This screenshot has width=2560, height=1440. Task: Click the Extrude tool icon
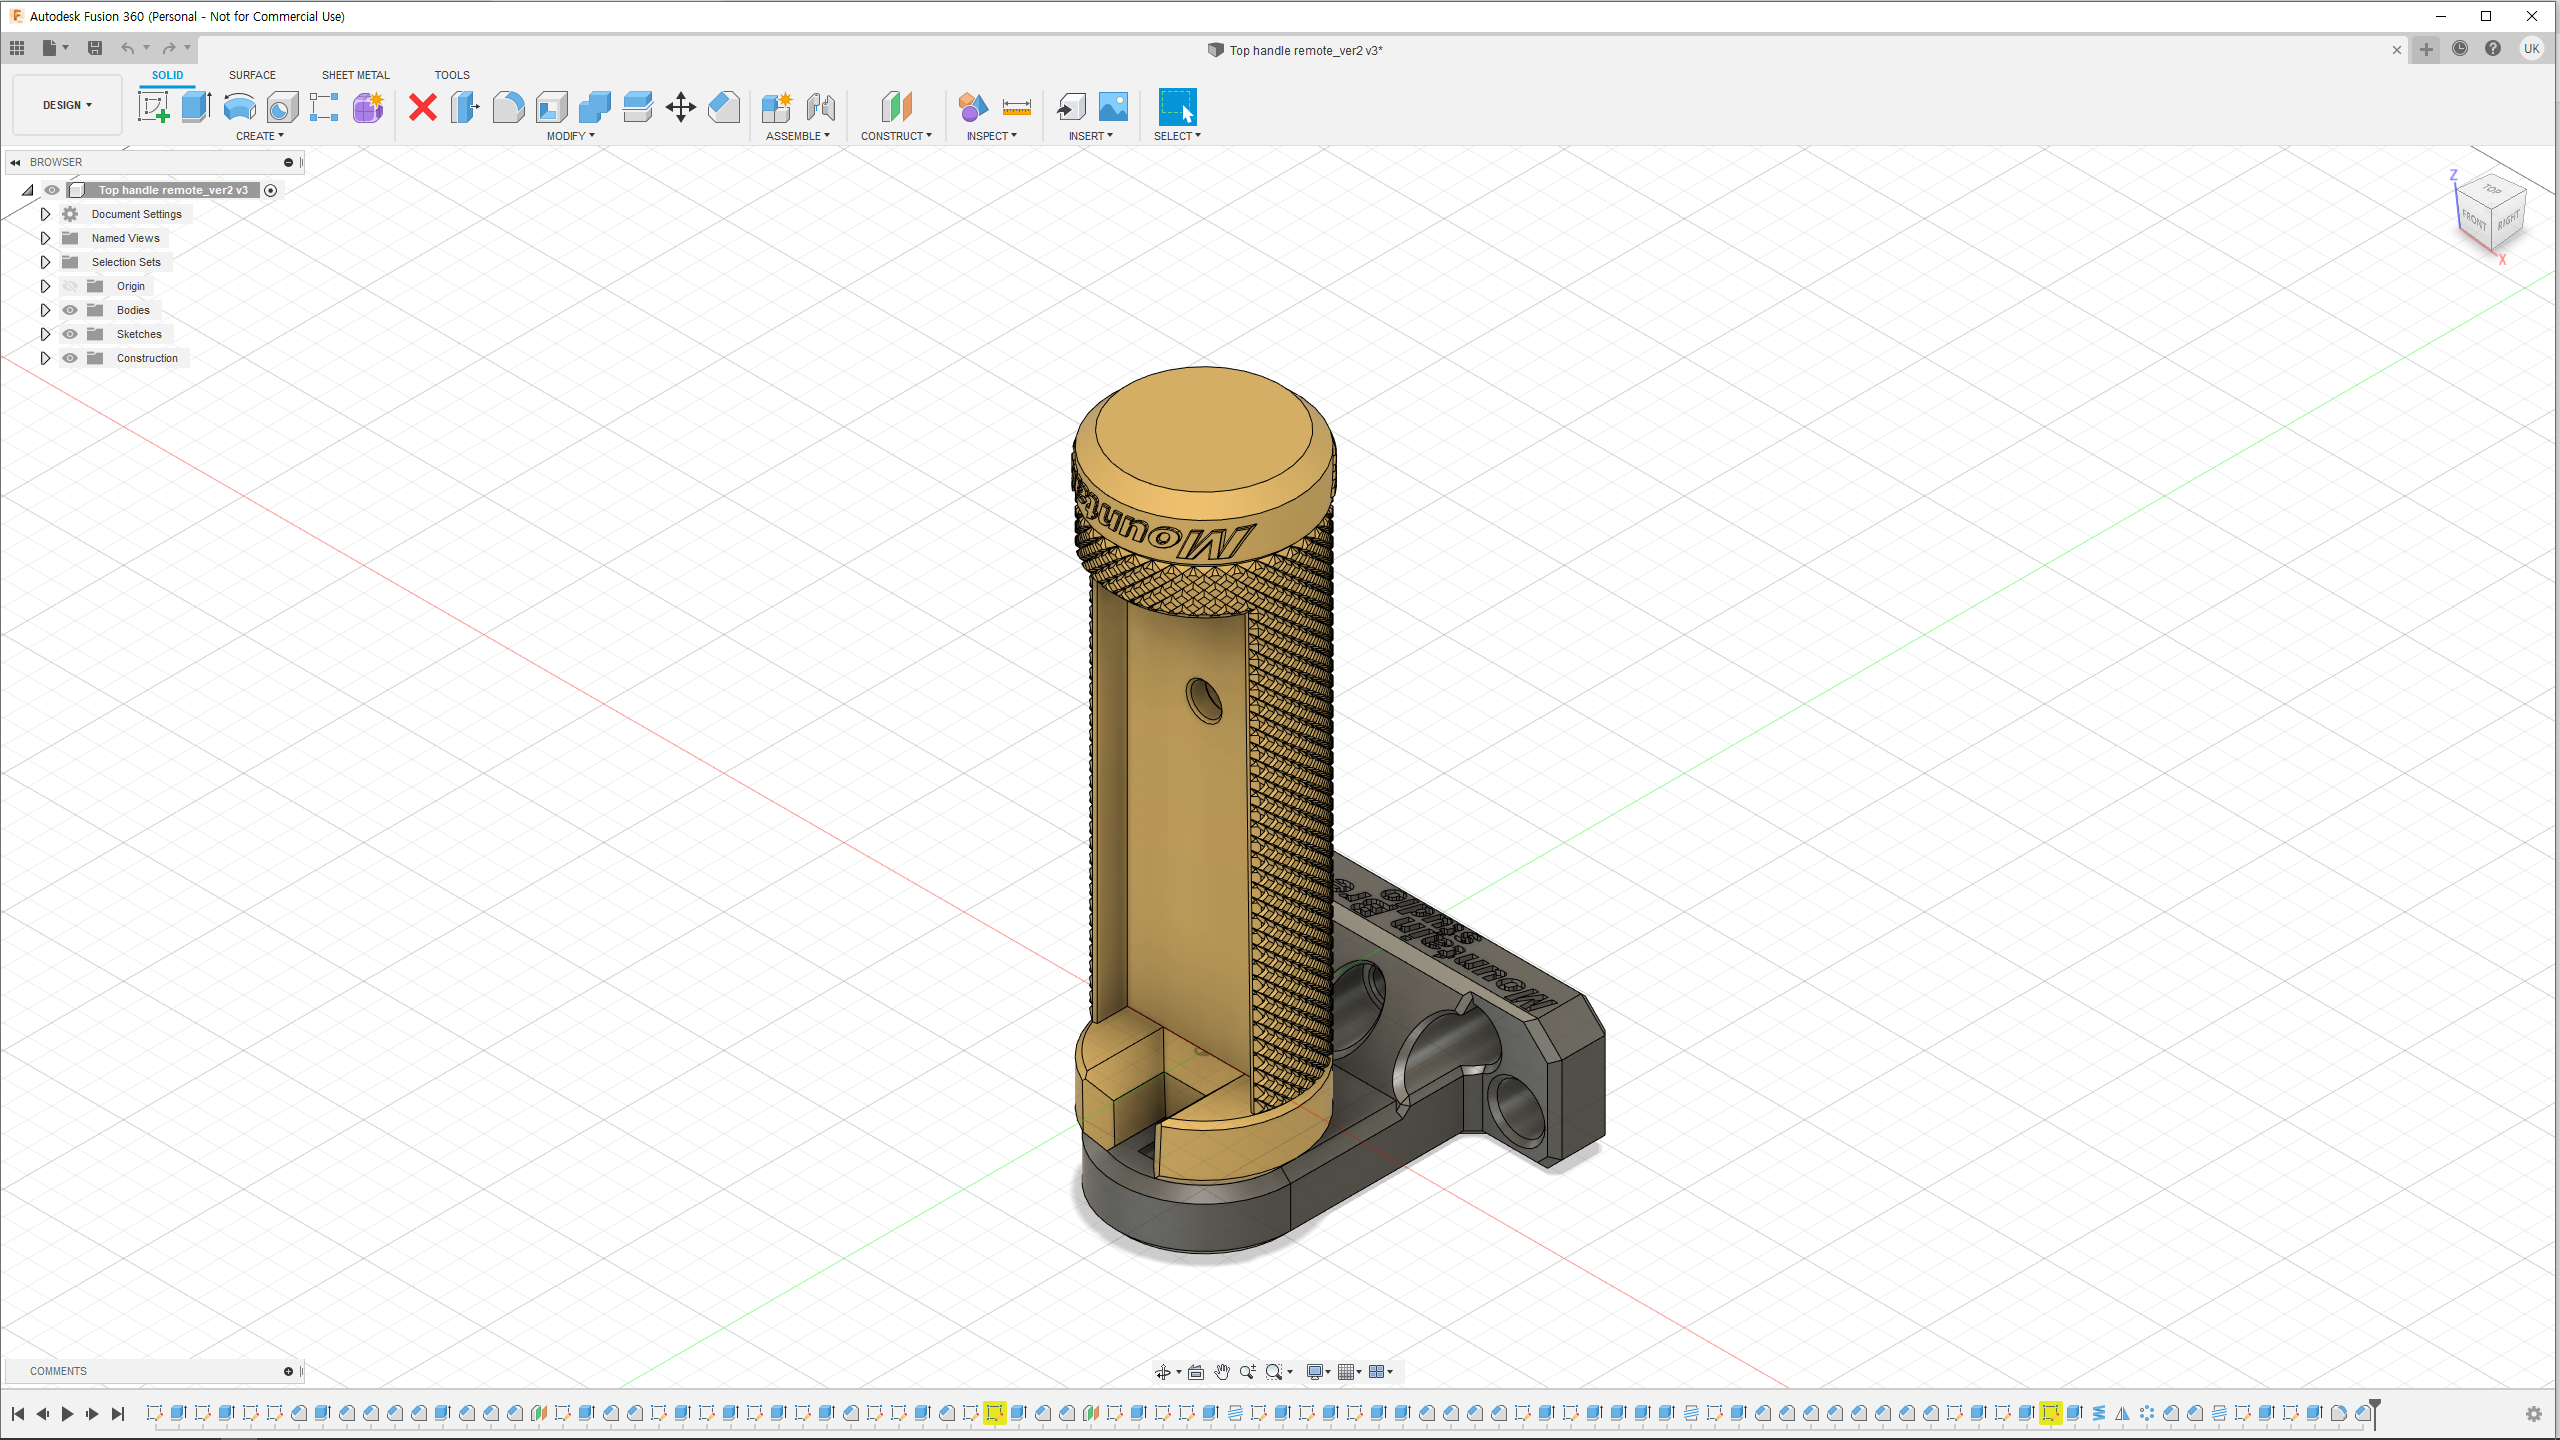tap(196, 106)
